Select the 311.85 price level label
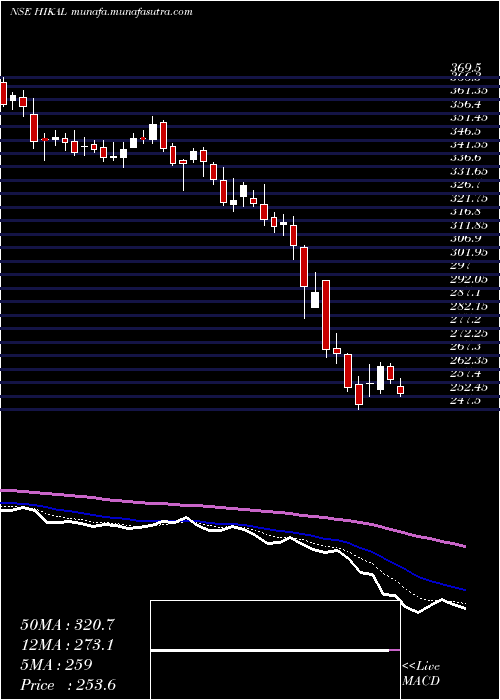 point(469,225)
